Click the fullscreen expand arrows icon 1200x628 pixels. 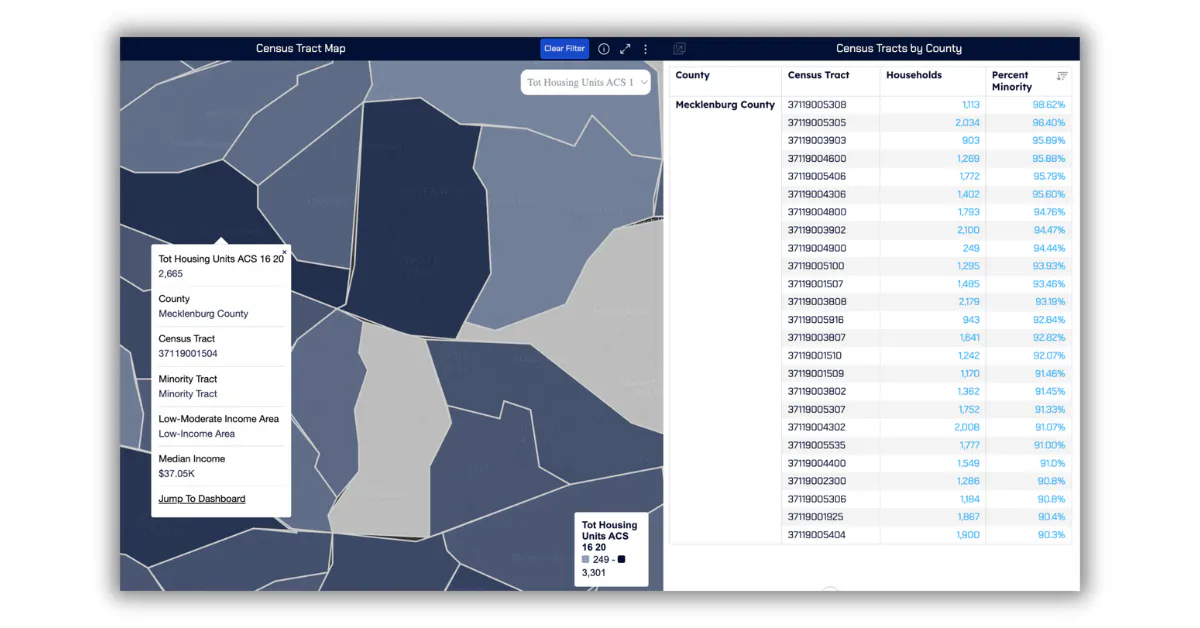(625, 47)
